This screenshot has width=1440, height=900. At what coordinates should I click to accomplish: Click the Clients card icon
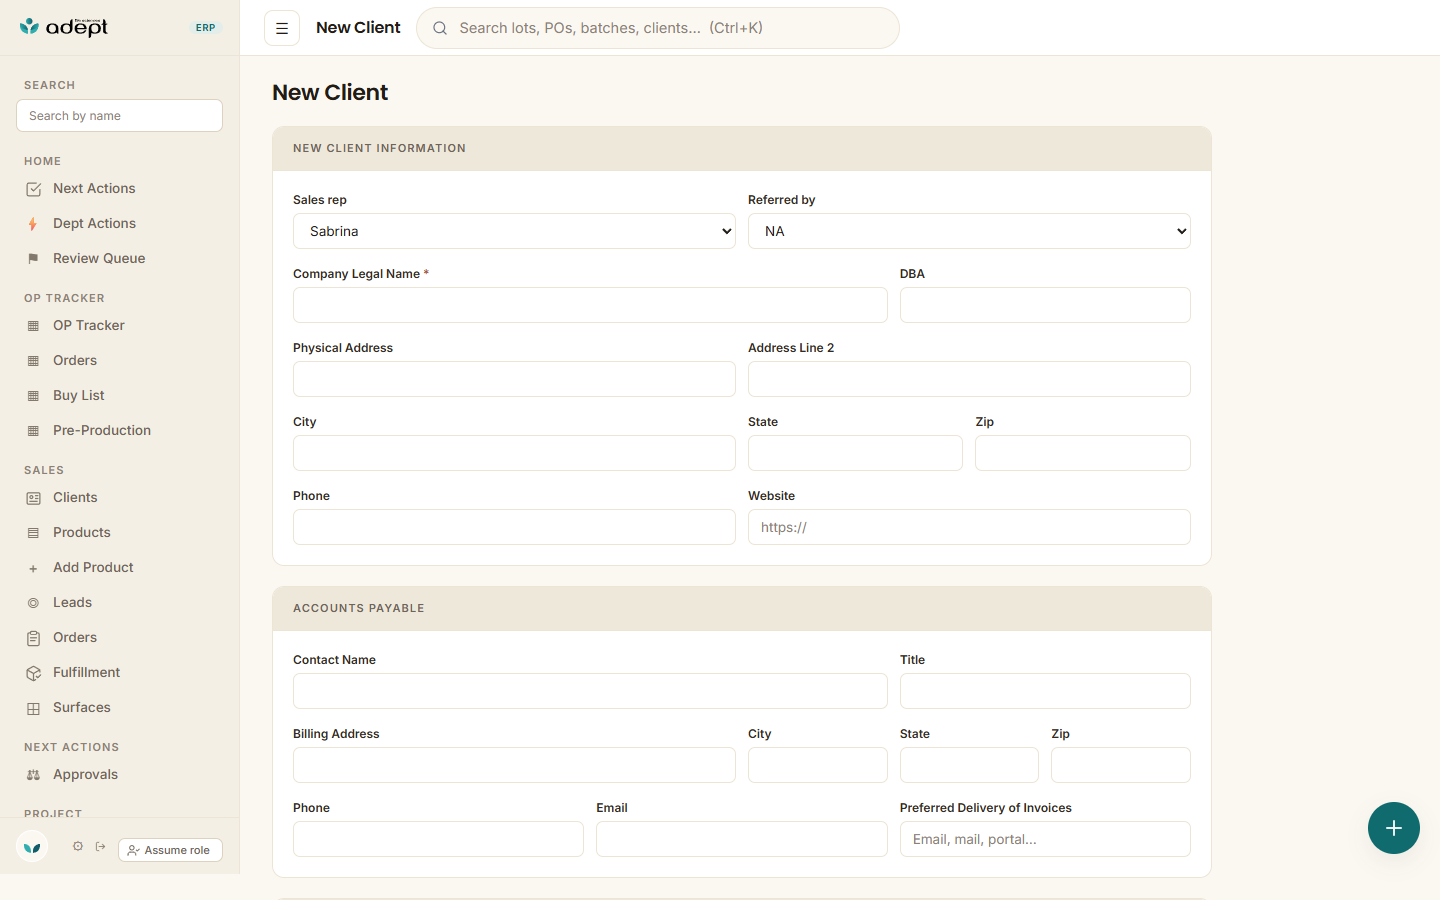coord(33,498)
